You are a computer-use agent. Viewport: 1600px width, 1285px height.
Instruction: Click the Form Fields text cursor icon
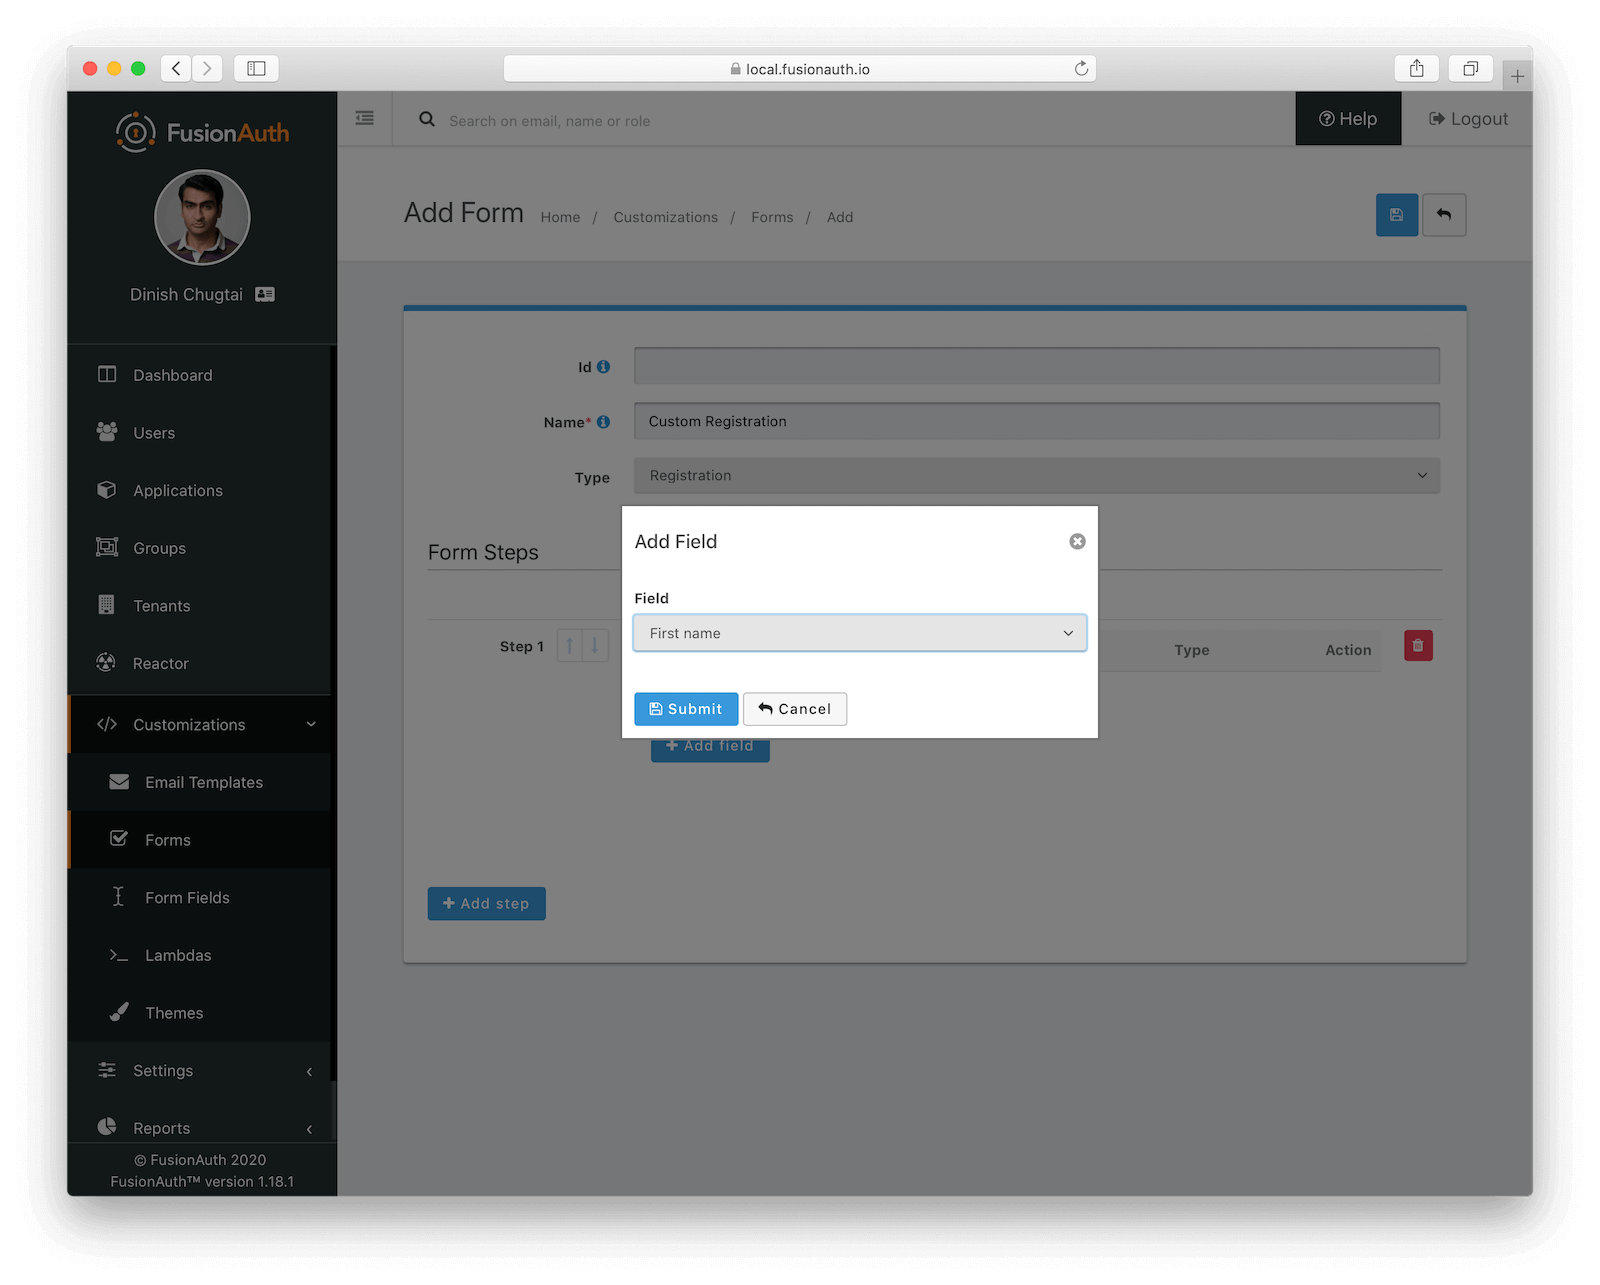point(118,896)
